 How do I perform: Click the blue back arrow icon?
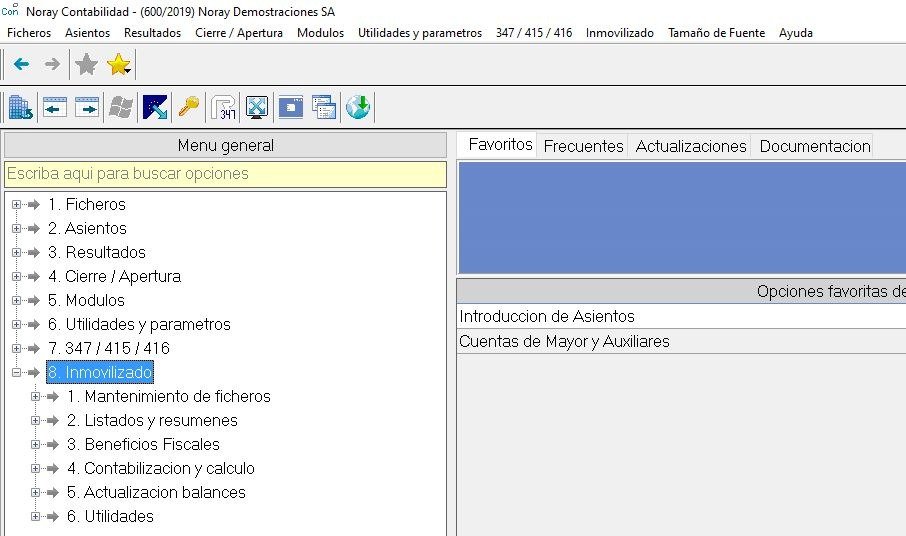21,64
